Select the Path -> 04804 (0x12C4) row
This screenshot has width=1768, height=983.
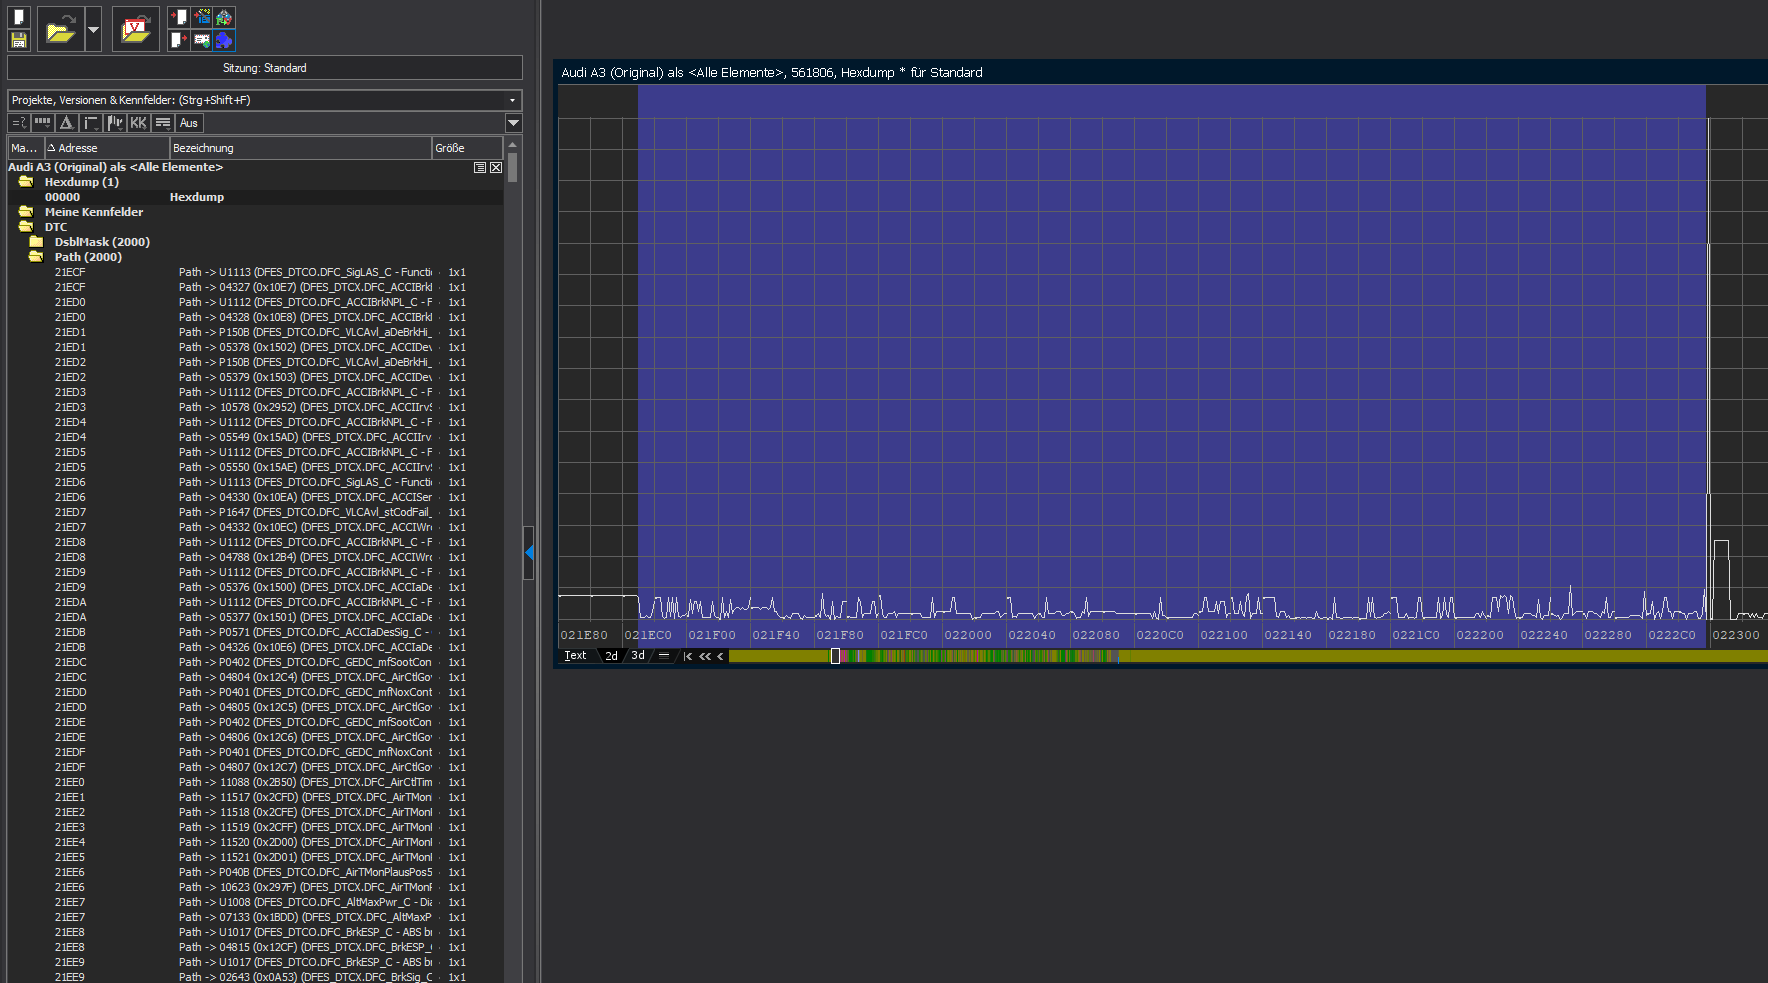click(255, 677)
